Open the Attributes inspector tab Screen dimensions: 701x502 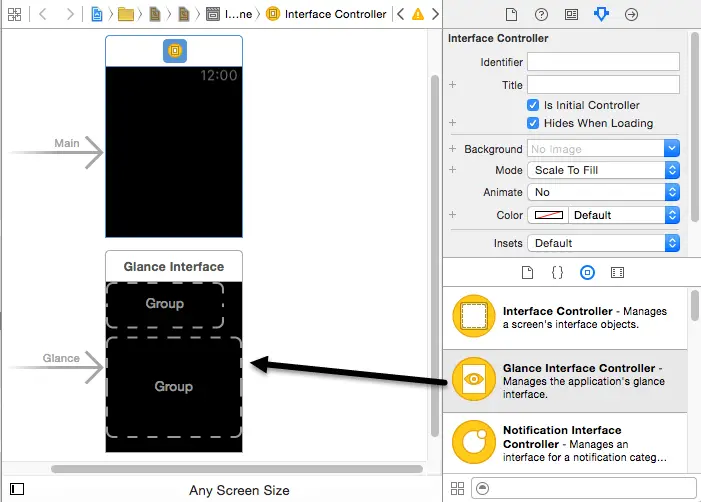(x=601, y=15)
